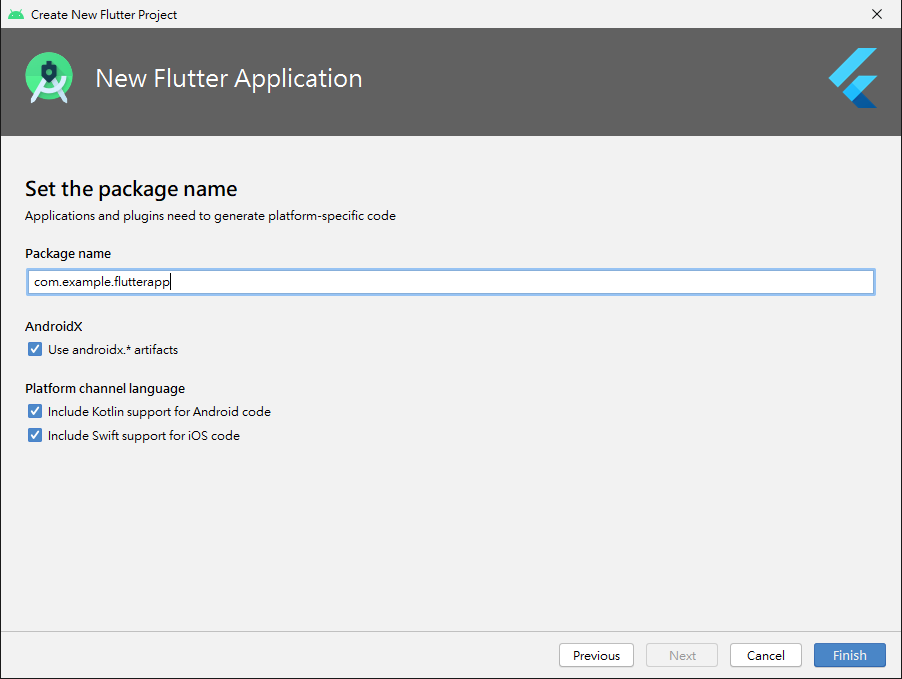Disable the Include Swift support checkbox

[x=35, y=436]
